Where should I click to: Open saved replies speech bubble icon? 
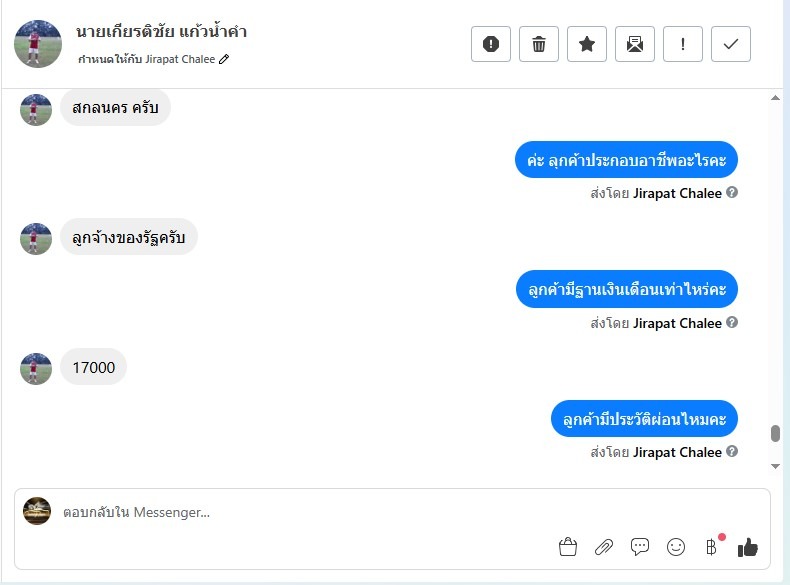(x=640, y=547)
